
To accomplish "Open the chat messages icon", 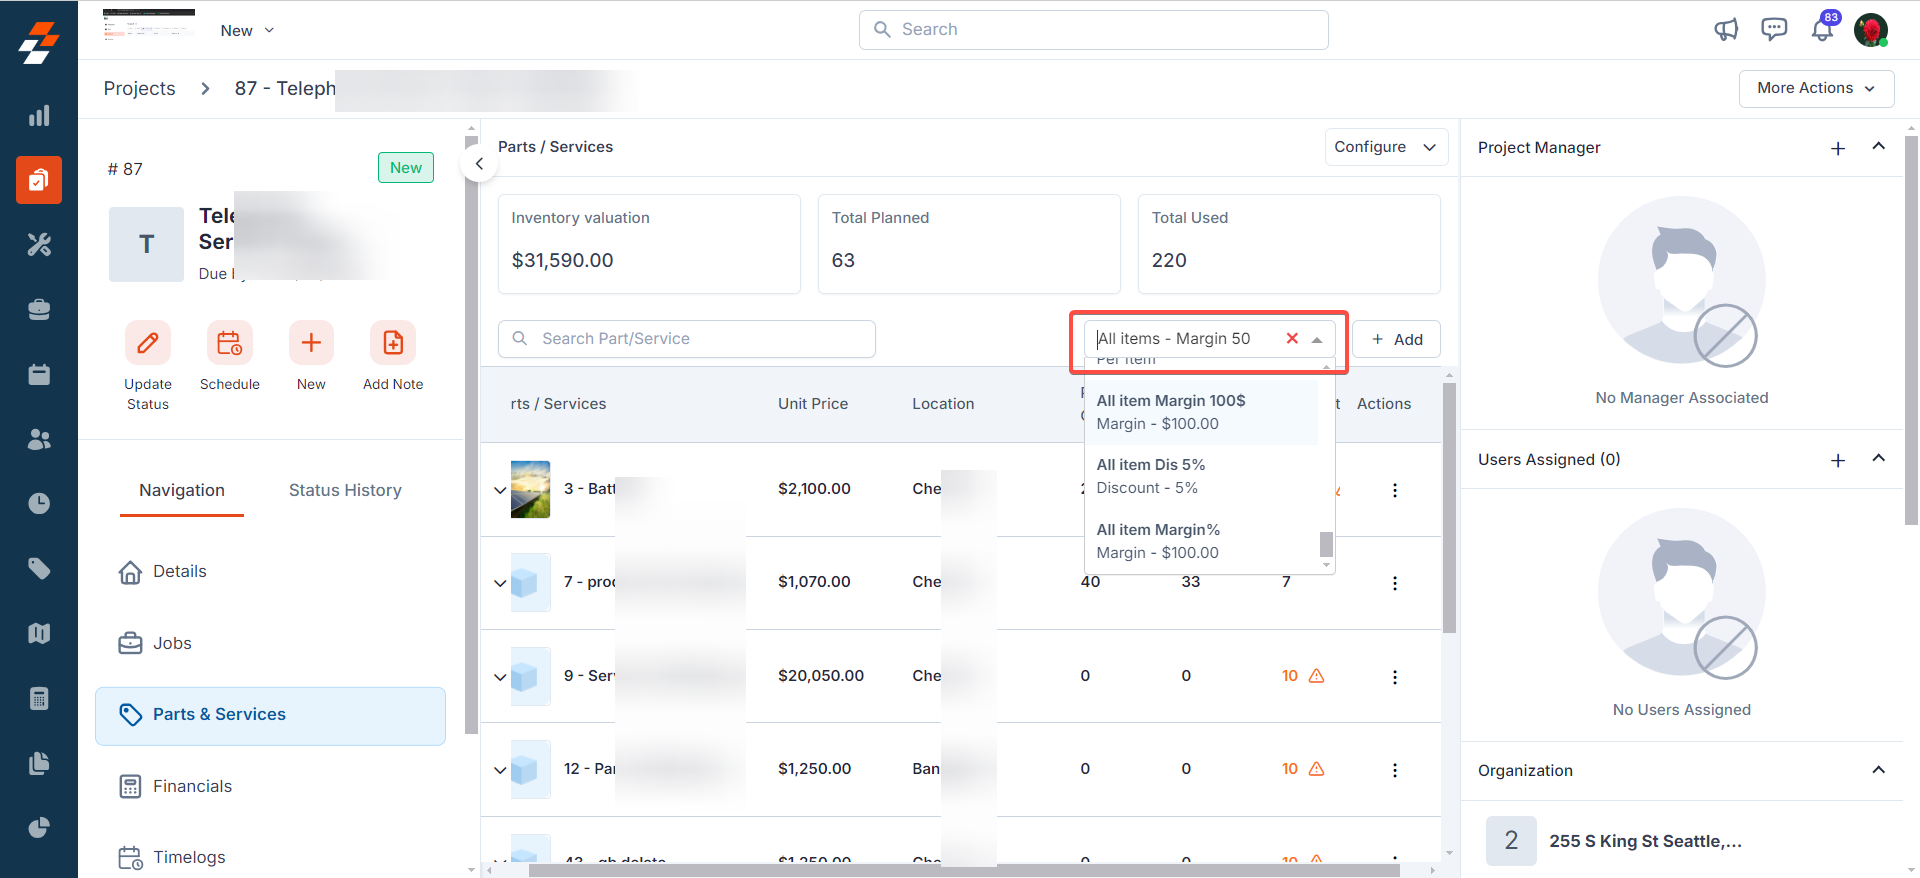I will tap(1774, 30).
